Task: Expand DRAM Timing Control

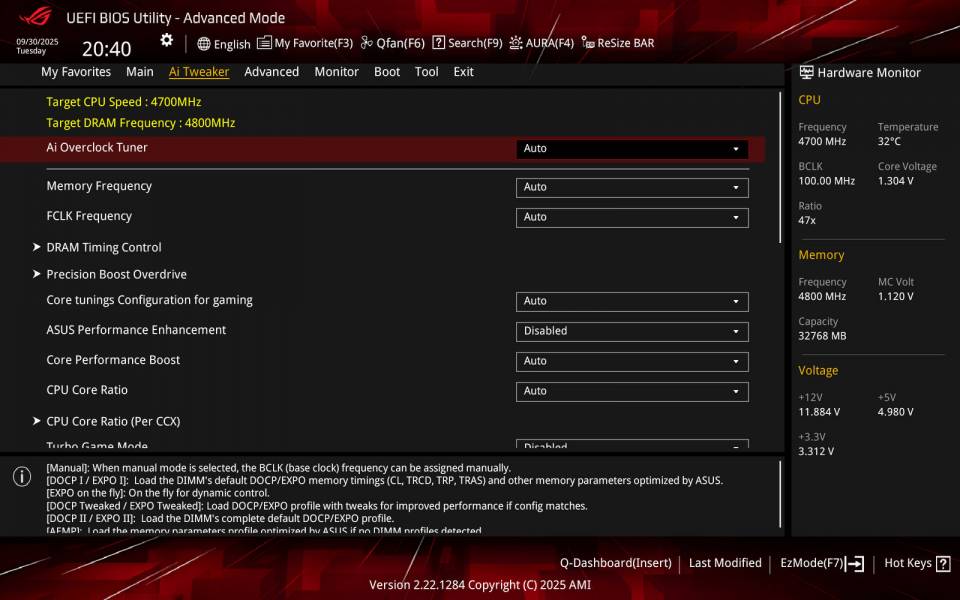Action: 103,247
